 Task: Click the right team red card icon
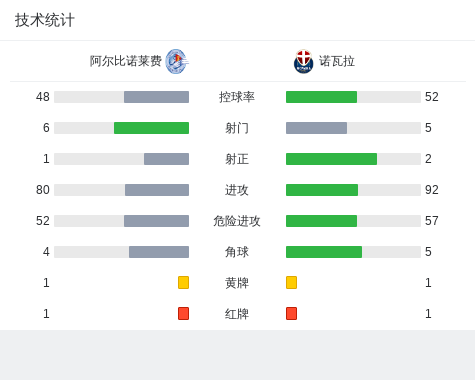pos(291,313)
